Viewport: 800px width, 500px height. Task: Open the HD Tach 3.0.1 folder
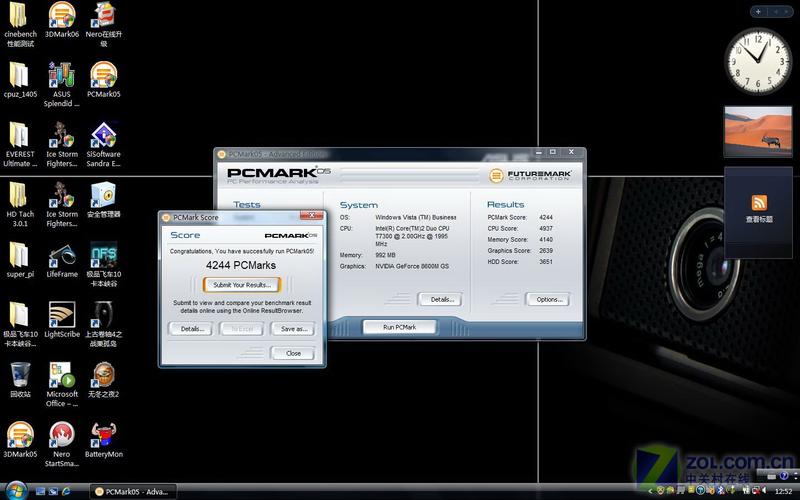pyautogui.click(x=19, y=205)
